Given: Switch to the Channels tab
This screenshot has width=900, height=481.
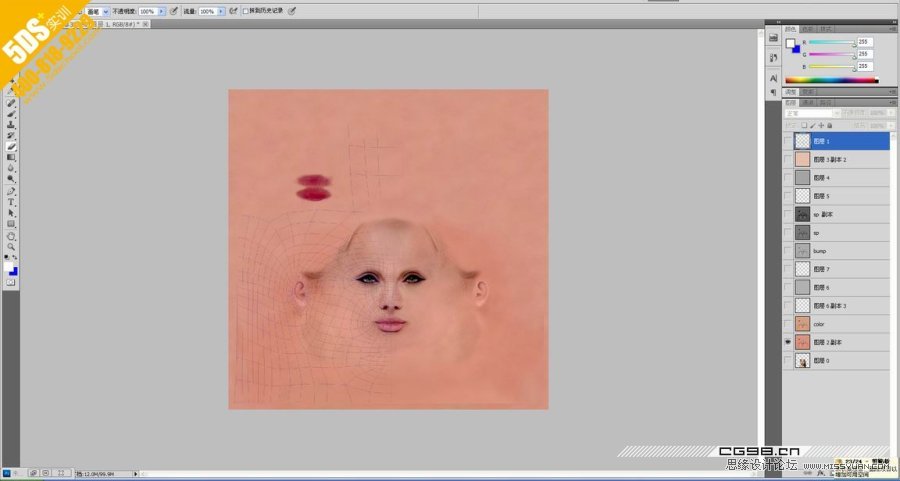Looking at the screenshot, I should click(x=808, y=102).
